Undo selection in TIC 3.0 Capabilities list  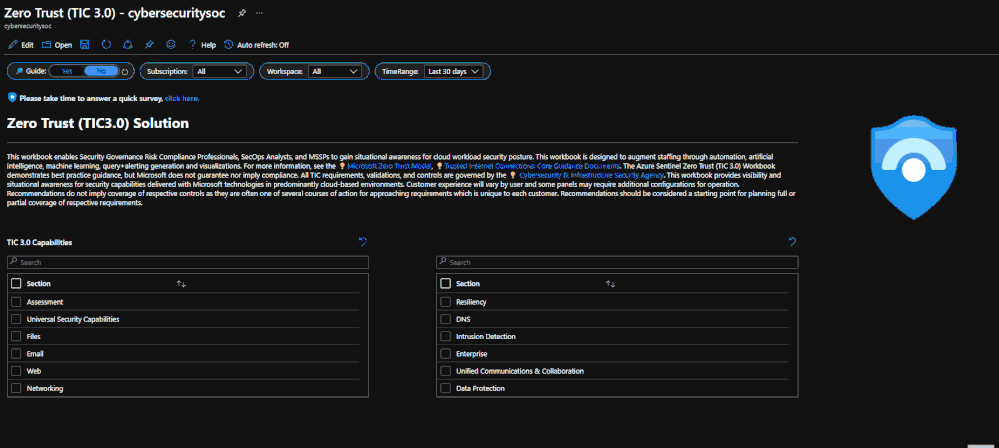tap(363, 241)
